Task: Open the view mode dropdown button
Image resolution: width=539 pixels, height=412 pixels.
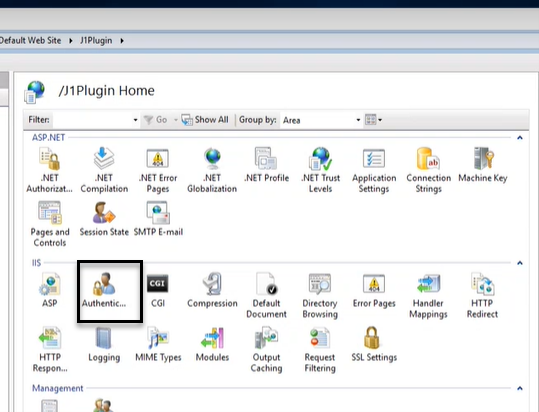Action: click(x=373, y=120)
